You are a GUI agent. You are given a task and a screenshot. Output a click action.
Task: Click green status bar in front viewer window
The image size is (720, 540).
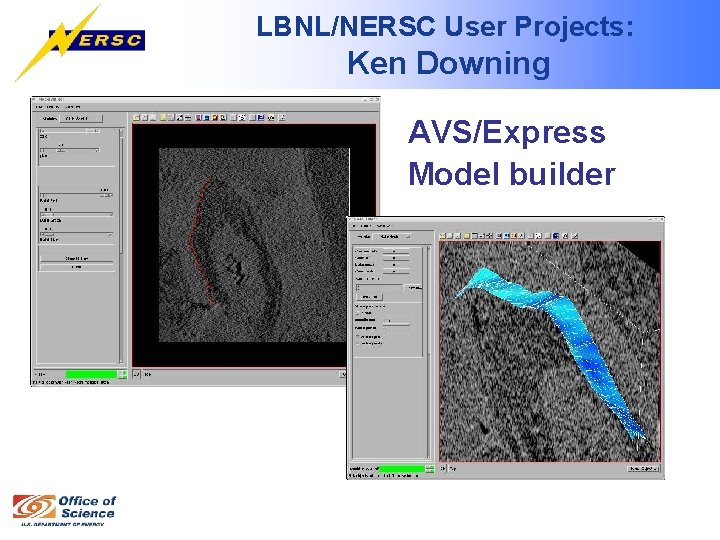402,469
